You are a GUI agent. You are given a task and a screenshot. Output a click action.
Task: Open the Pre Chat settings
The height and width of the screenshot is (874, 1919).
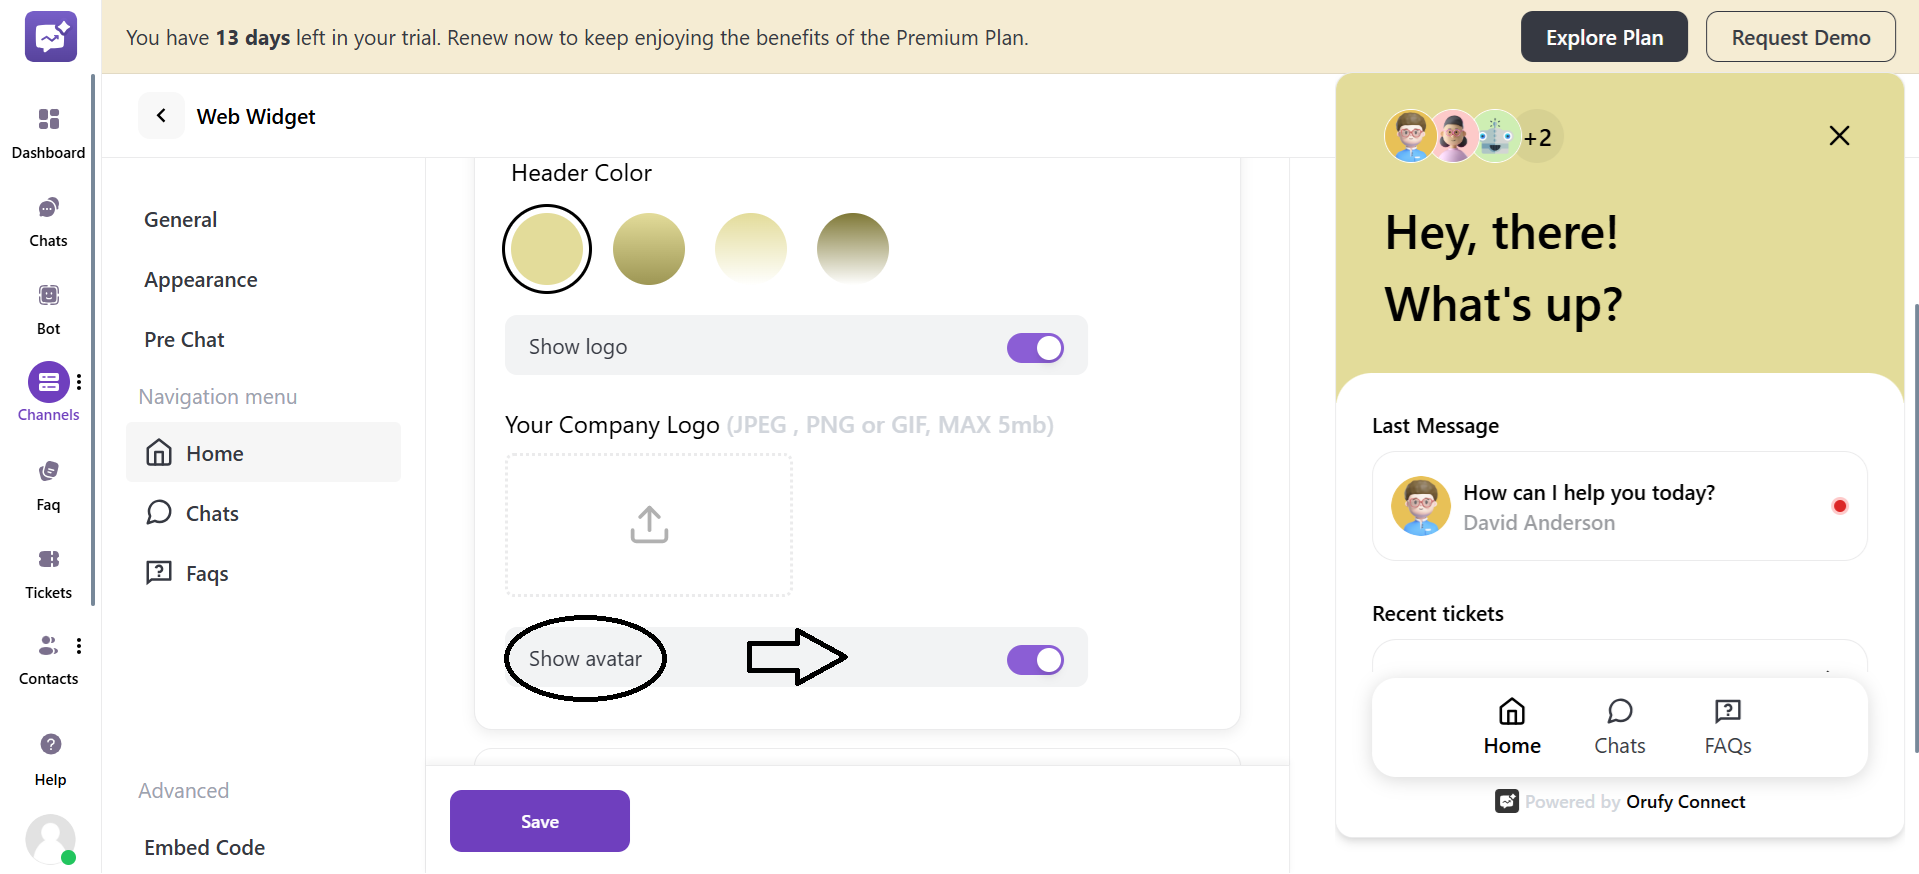pos(184,340)
